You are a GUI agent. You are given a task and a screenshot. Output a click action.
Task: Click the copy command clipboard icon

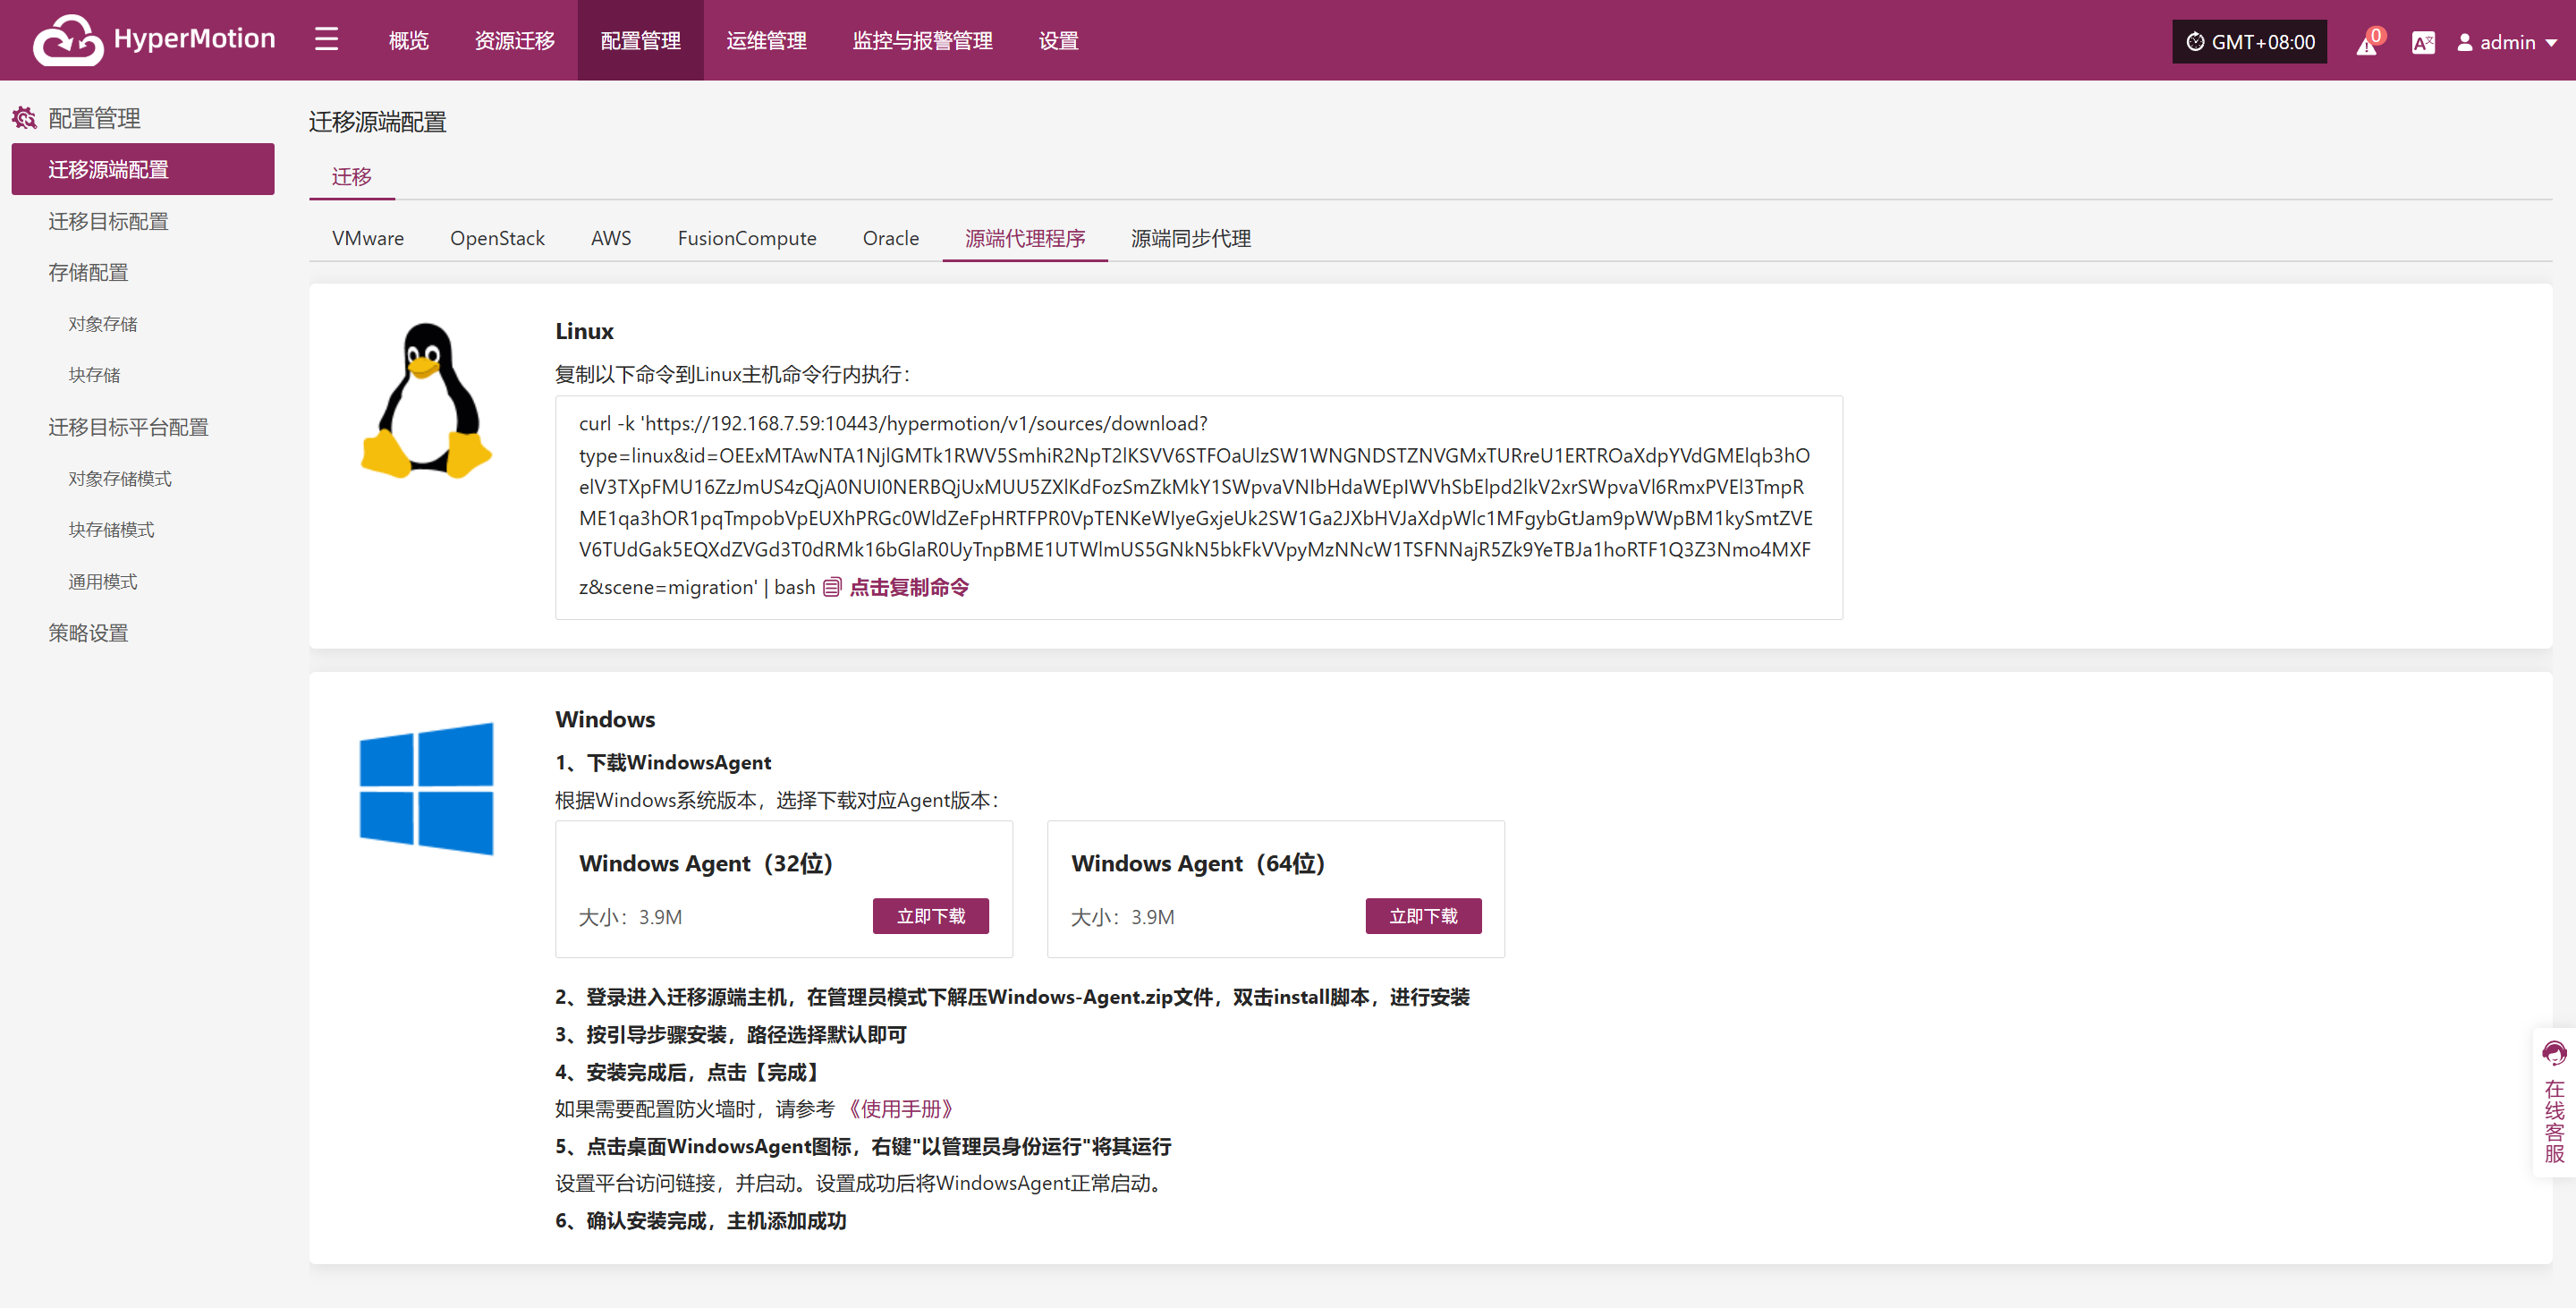(832, 587)
